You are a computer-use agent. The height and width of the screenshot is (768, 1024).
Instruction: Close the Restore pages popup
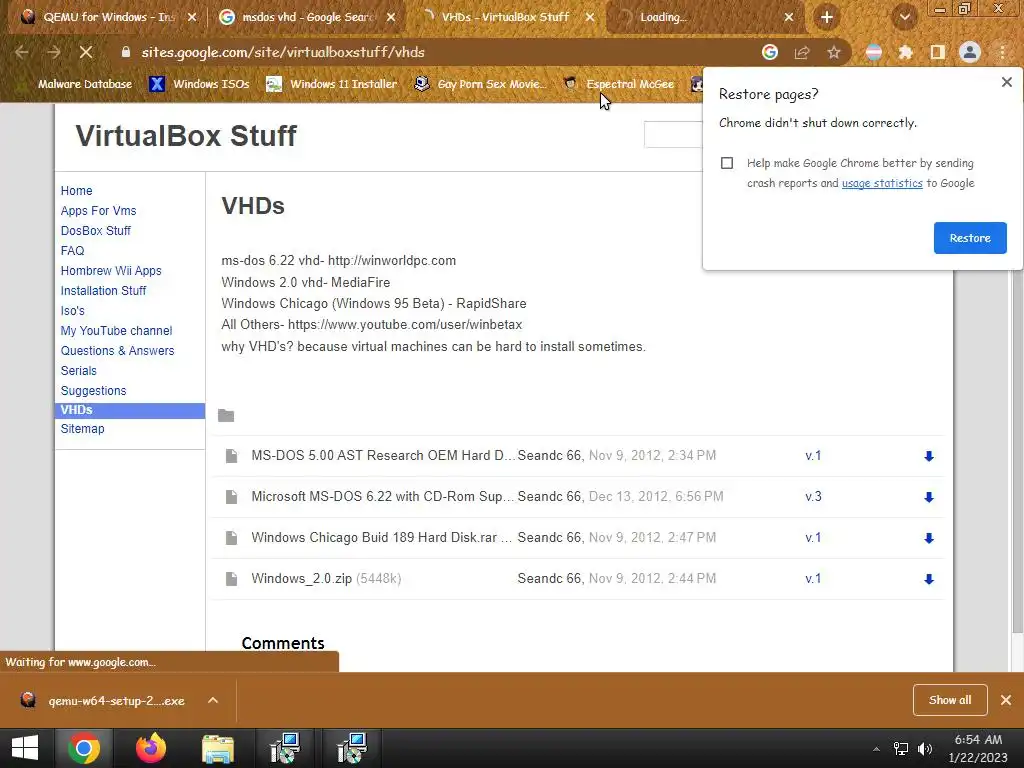[x=1006, y=82]
